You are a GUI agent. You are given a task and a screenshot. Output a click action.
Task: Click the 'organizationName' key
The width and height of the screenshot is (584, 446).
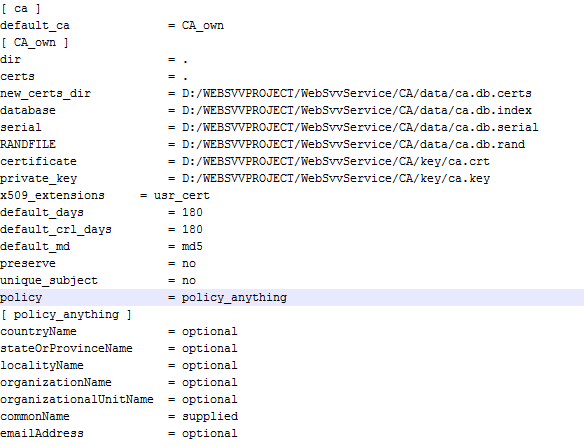click(x=56, y=382)
